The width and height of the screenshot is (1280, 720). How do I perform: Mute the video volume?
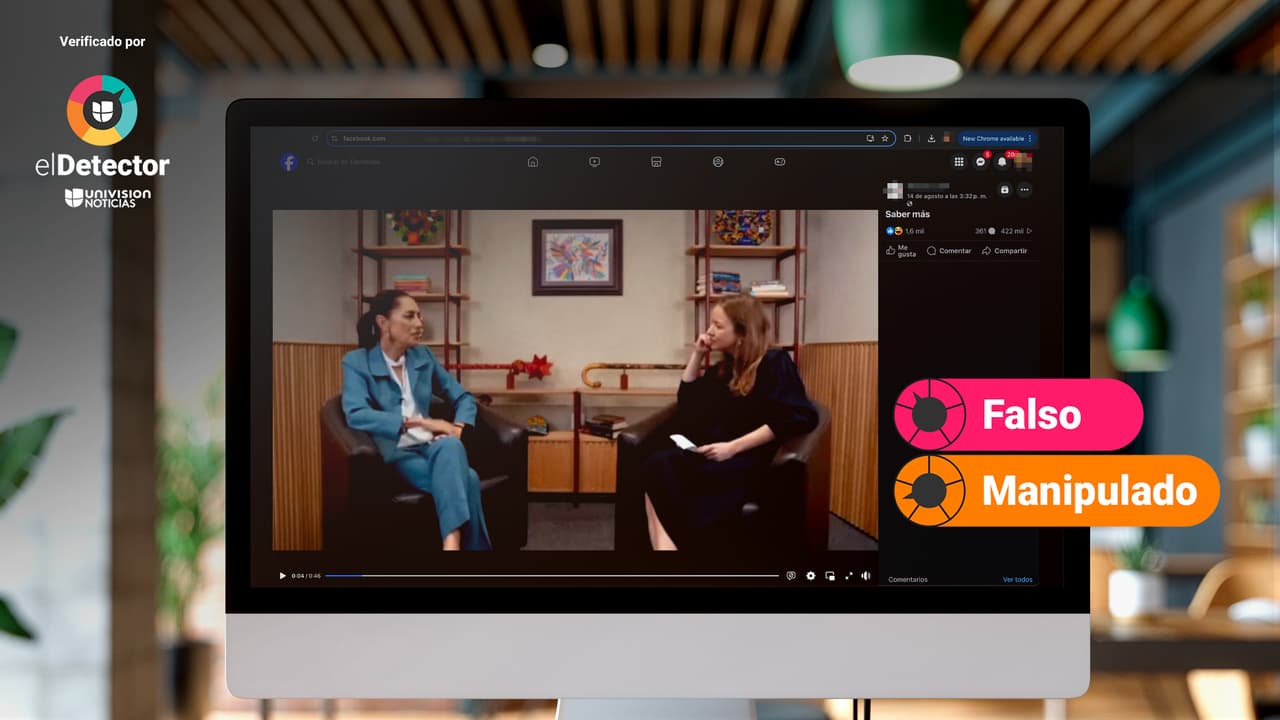pyautogui.click(x=866, y=576)
